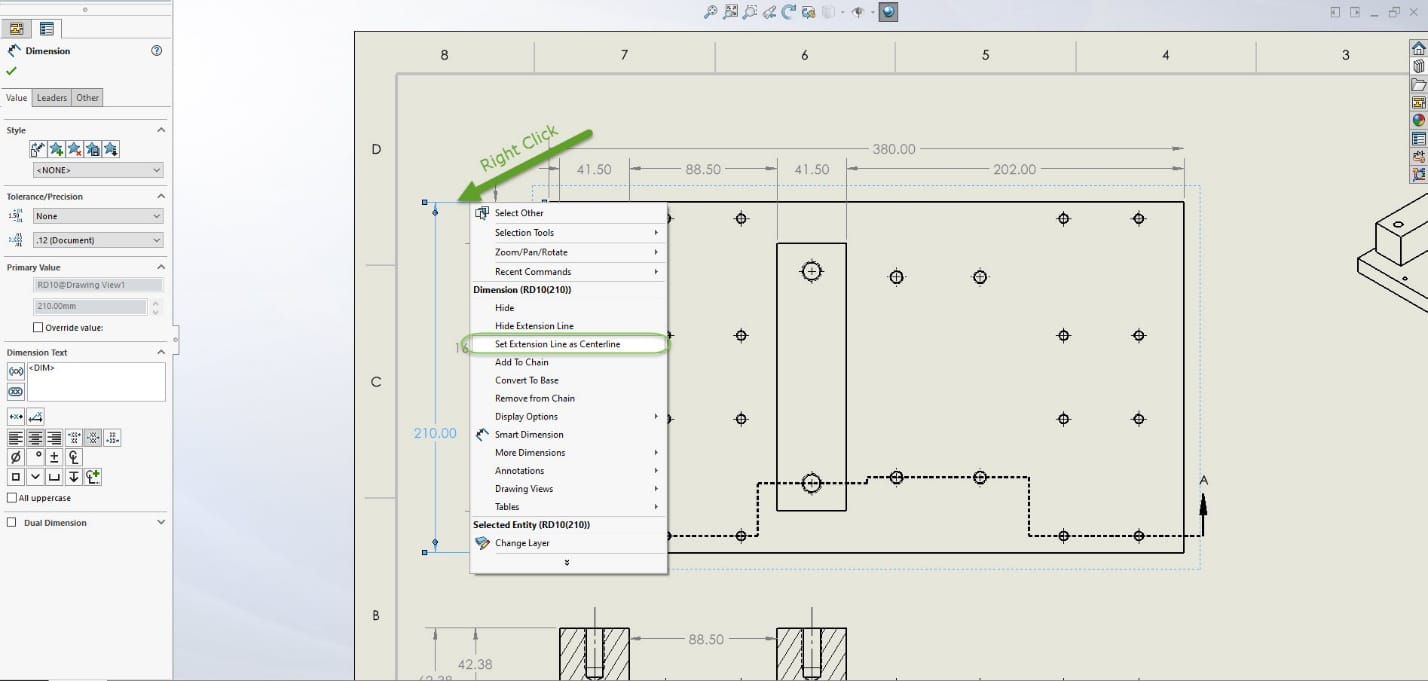Open Dimension help question mark
Viewport: 1428px width, 681px height.
click(x=156, y=51)
